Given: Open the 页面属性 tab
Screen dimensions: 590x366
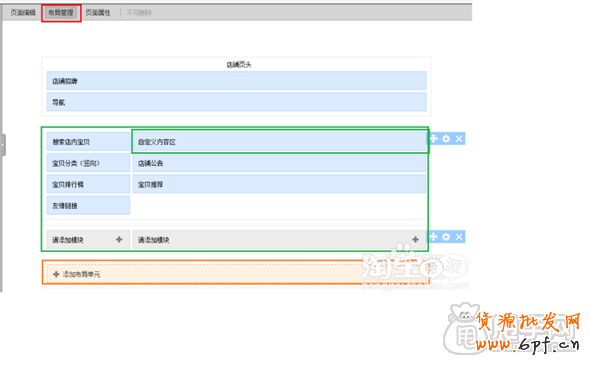Looking at the screenshot, I should [x=98, y=13].
